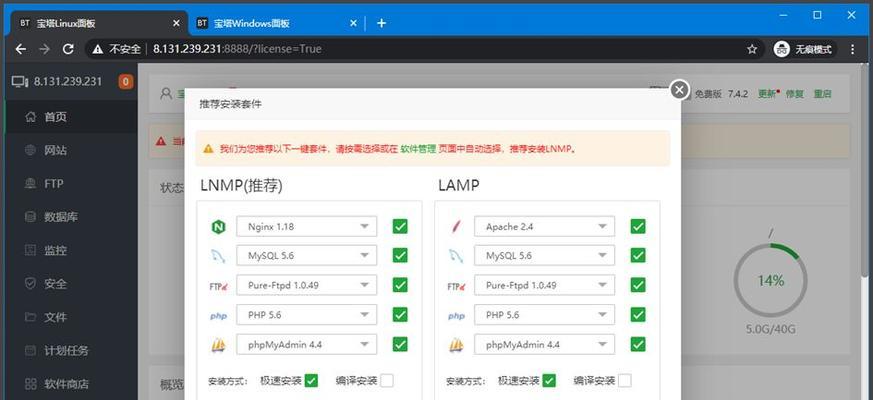Open the LNMP Pure-Ftpd 1.0.49 dropdown
This screenshot has width=873, height=400.
[307, 285]
